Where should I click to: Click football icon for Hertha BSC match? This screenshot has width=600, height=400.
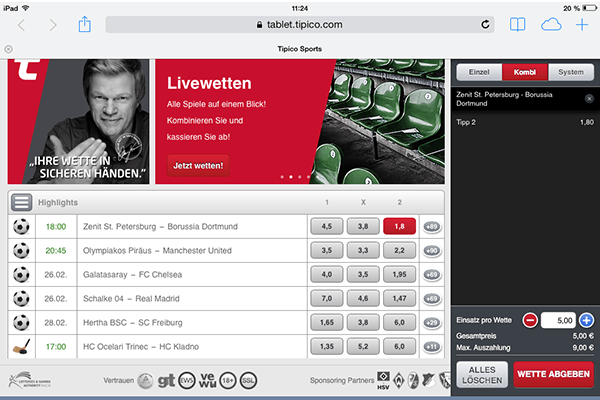coord(21,323)
